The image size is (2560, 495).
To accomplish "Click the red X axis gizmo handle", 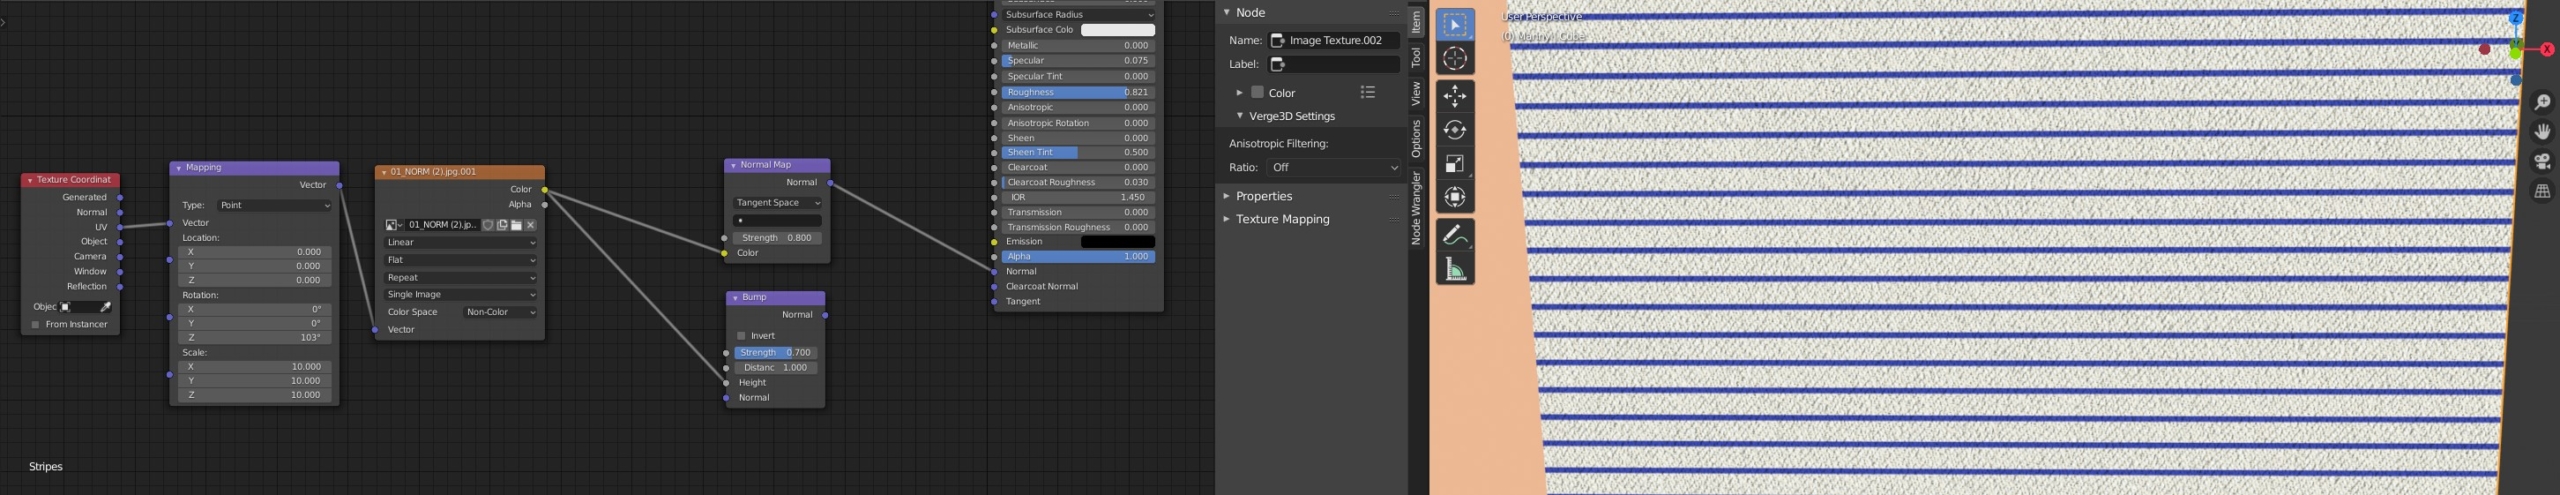I will [x=2547, y=49].
